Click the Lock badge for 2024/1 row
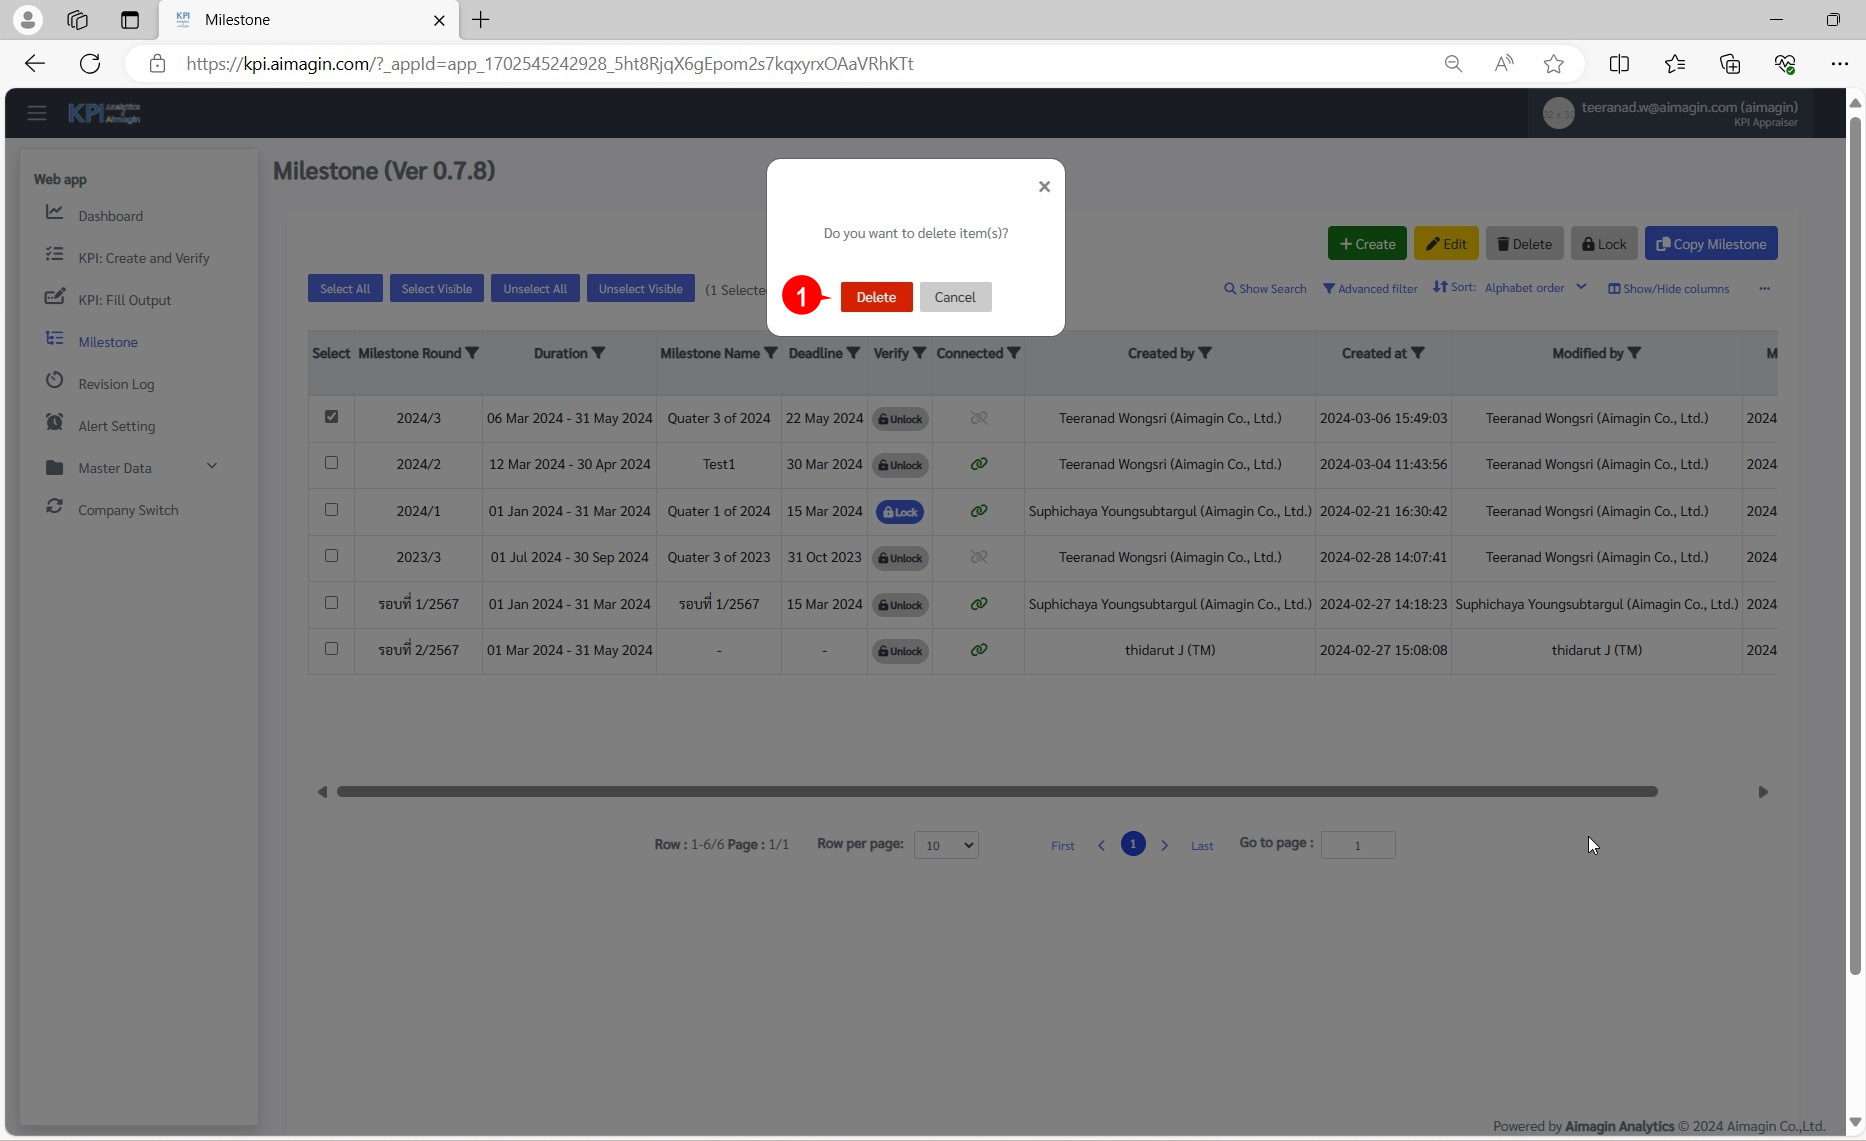The image size is (1866, 1141). click(900, 512)
